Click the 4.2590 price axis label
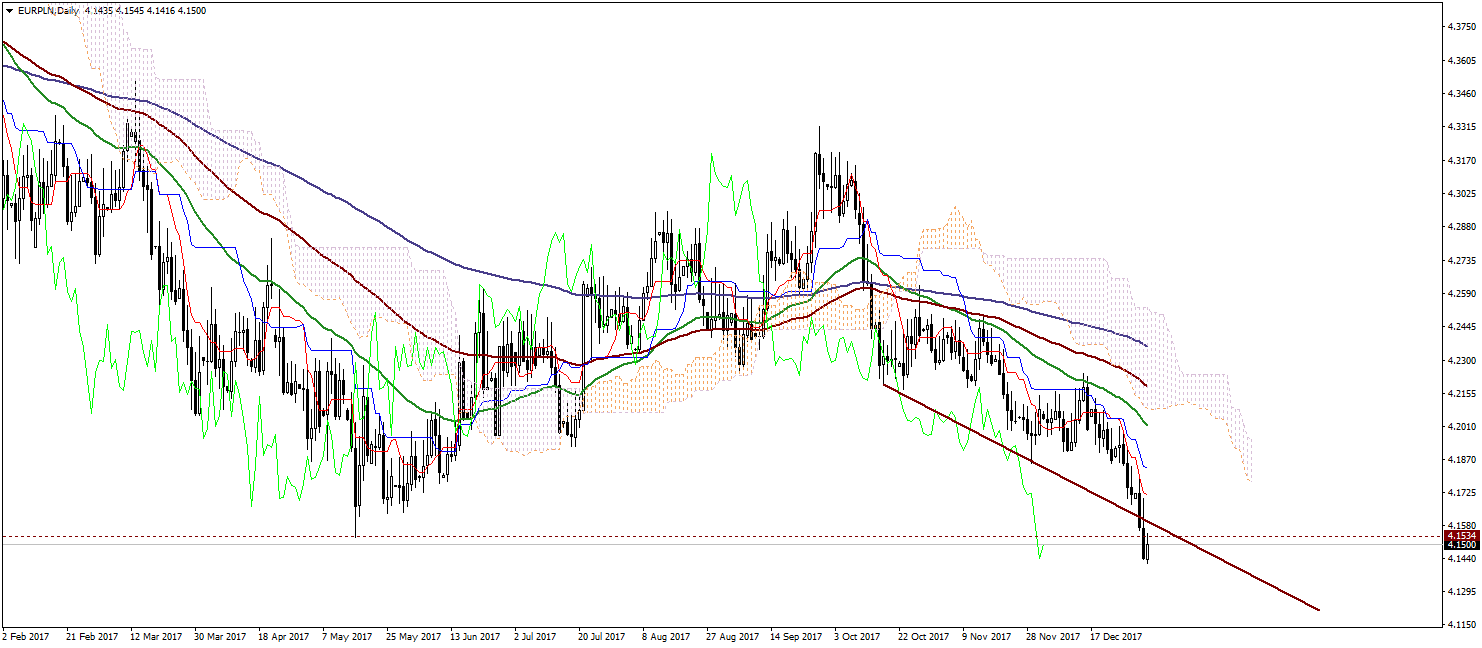Image resolution: width=1482 pixels, height=648 pixels. tap(1462, 293)
